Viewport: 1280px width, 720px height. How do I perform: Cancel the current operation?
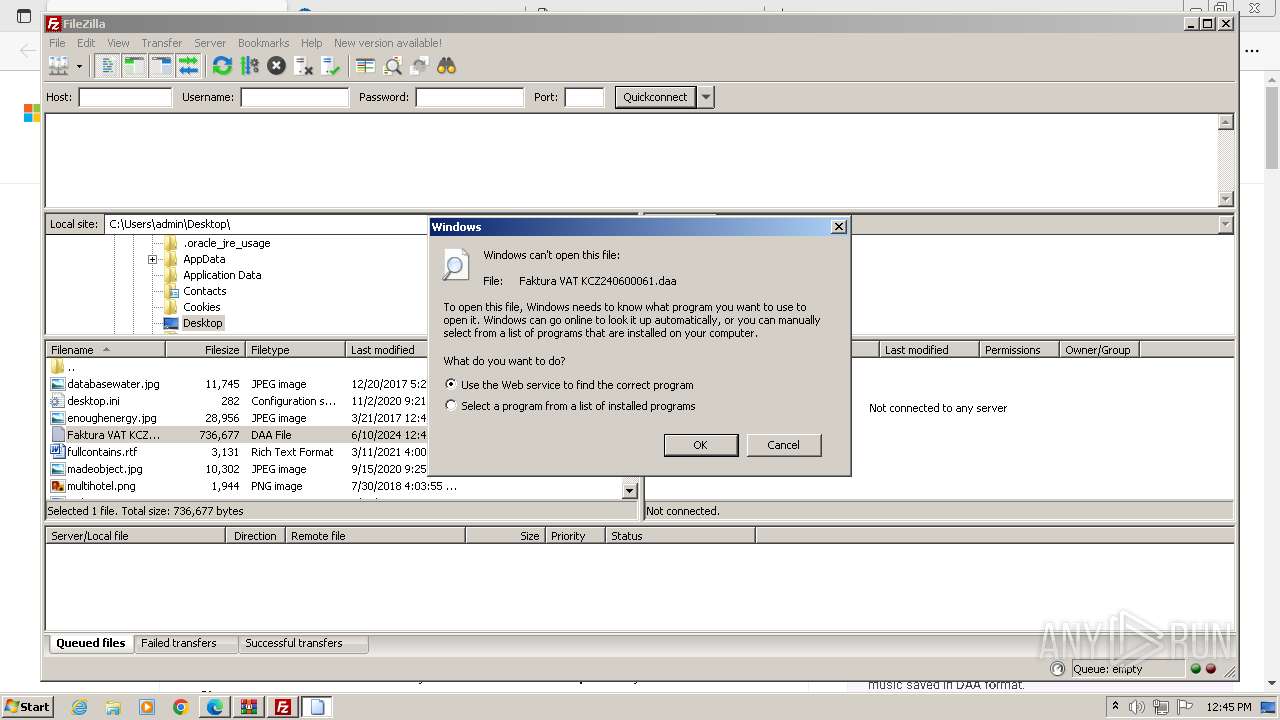(276, 66)
